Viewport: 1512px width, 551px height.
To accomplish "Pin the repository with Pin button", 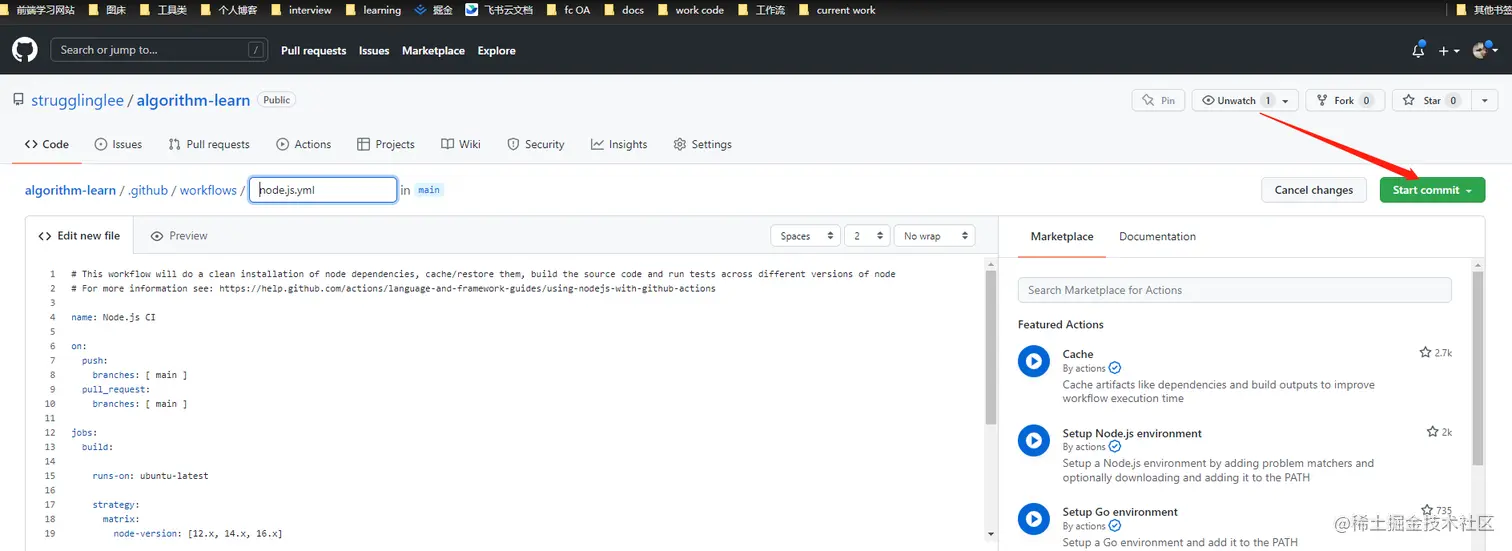I will pos(1158,101).
